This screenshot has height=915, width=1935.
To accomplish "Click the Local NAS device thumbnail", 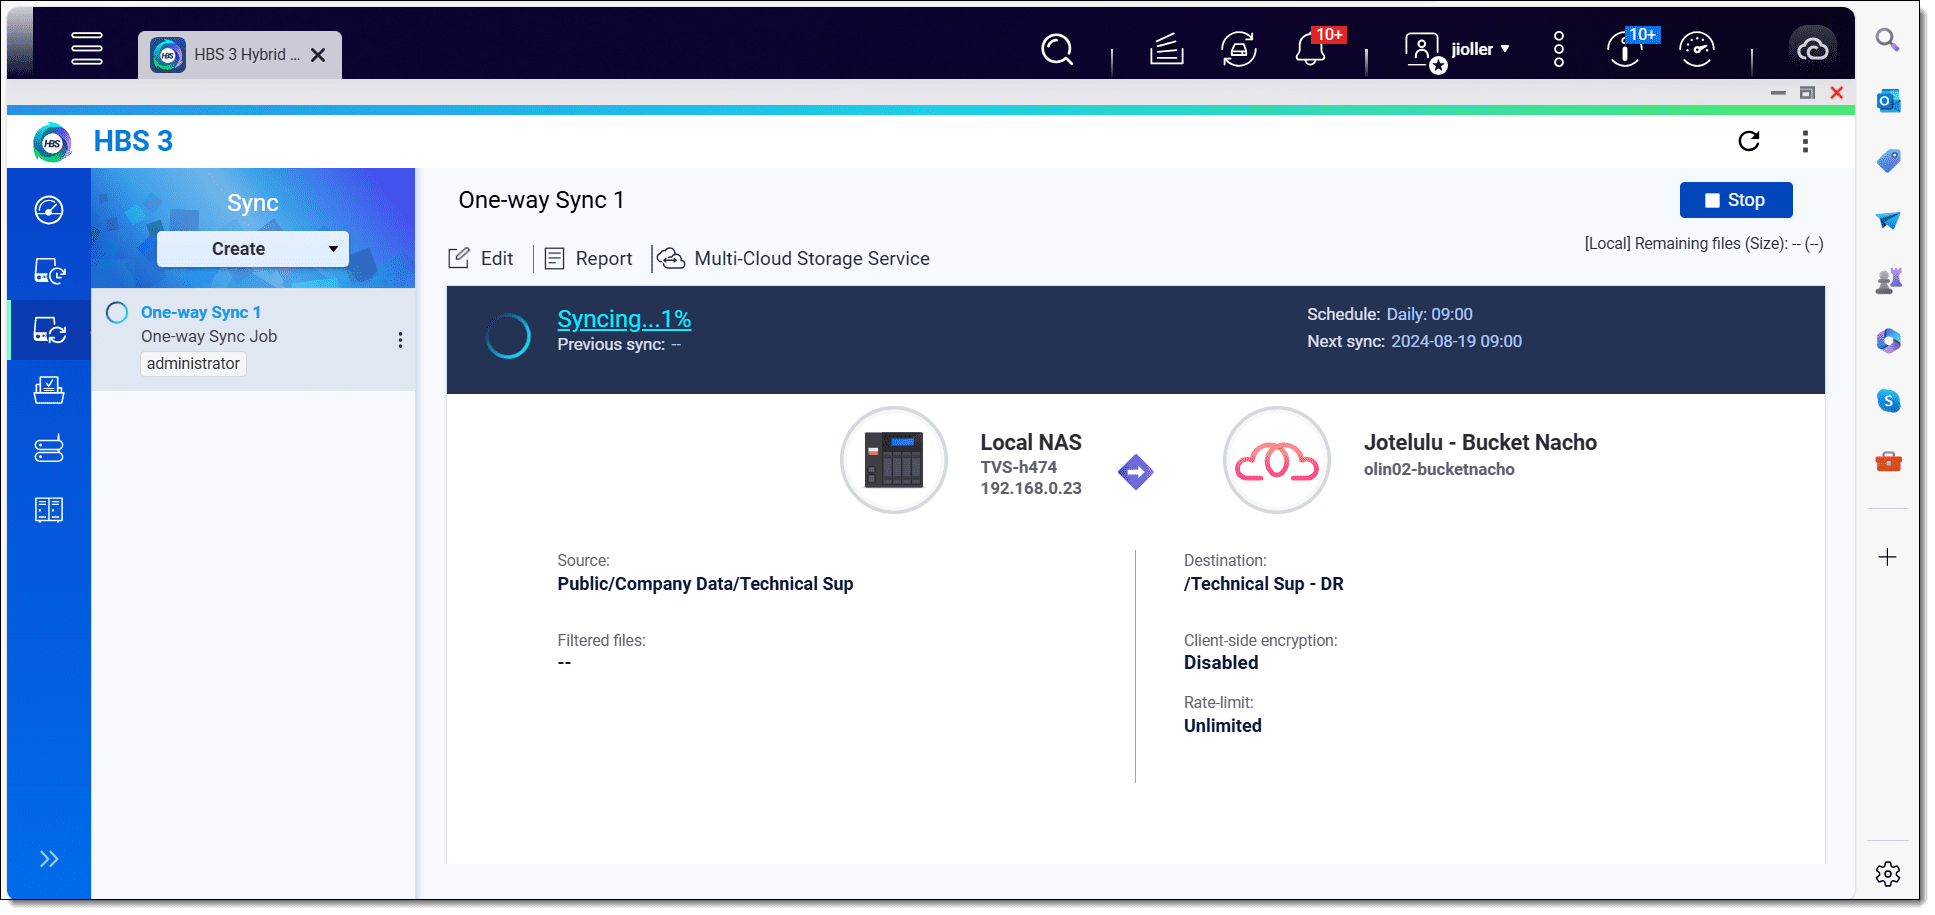I will (893, 460).
